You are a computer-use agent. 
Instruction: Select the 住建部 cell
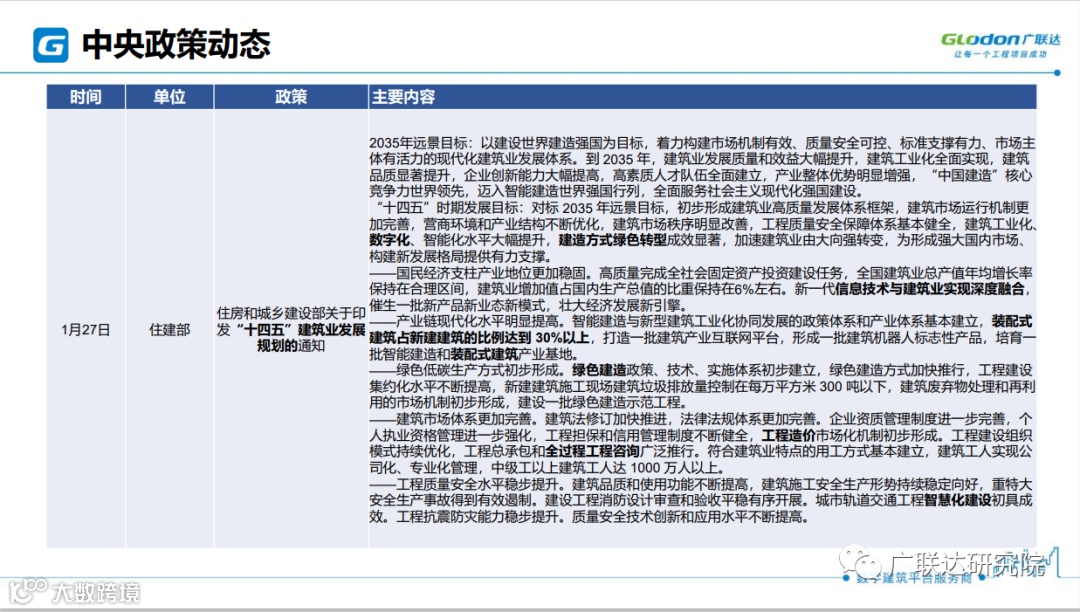pyautogui.click(x=169, y=330)
